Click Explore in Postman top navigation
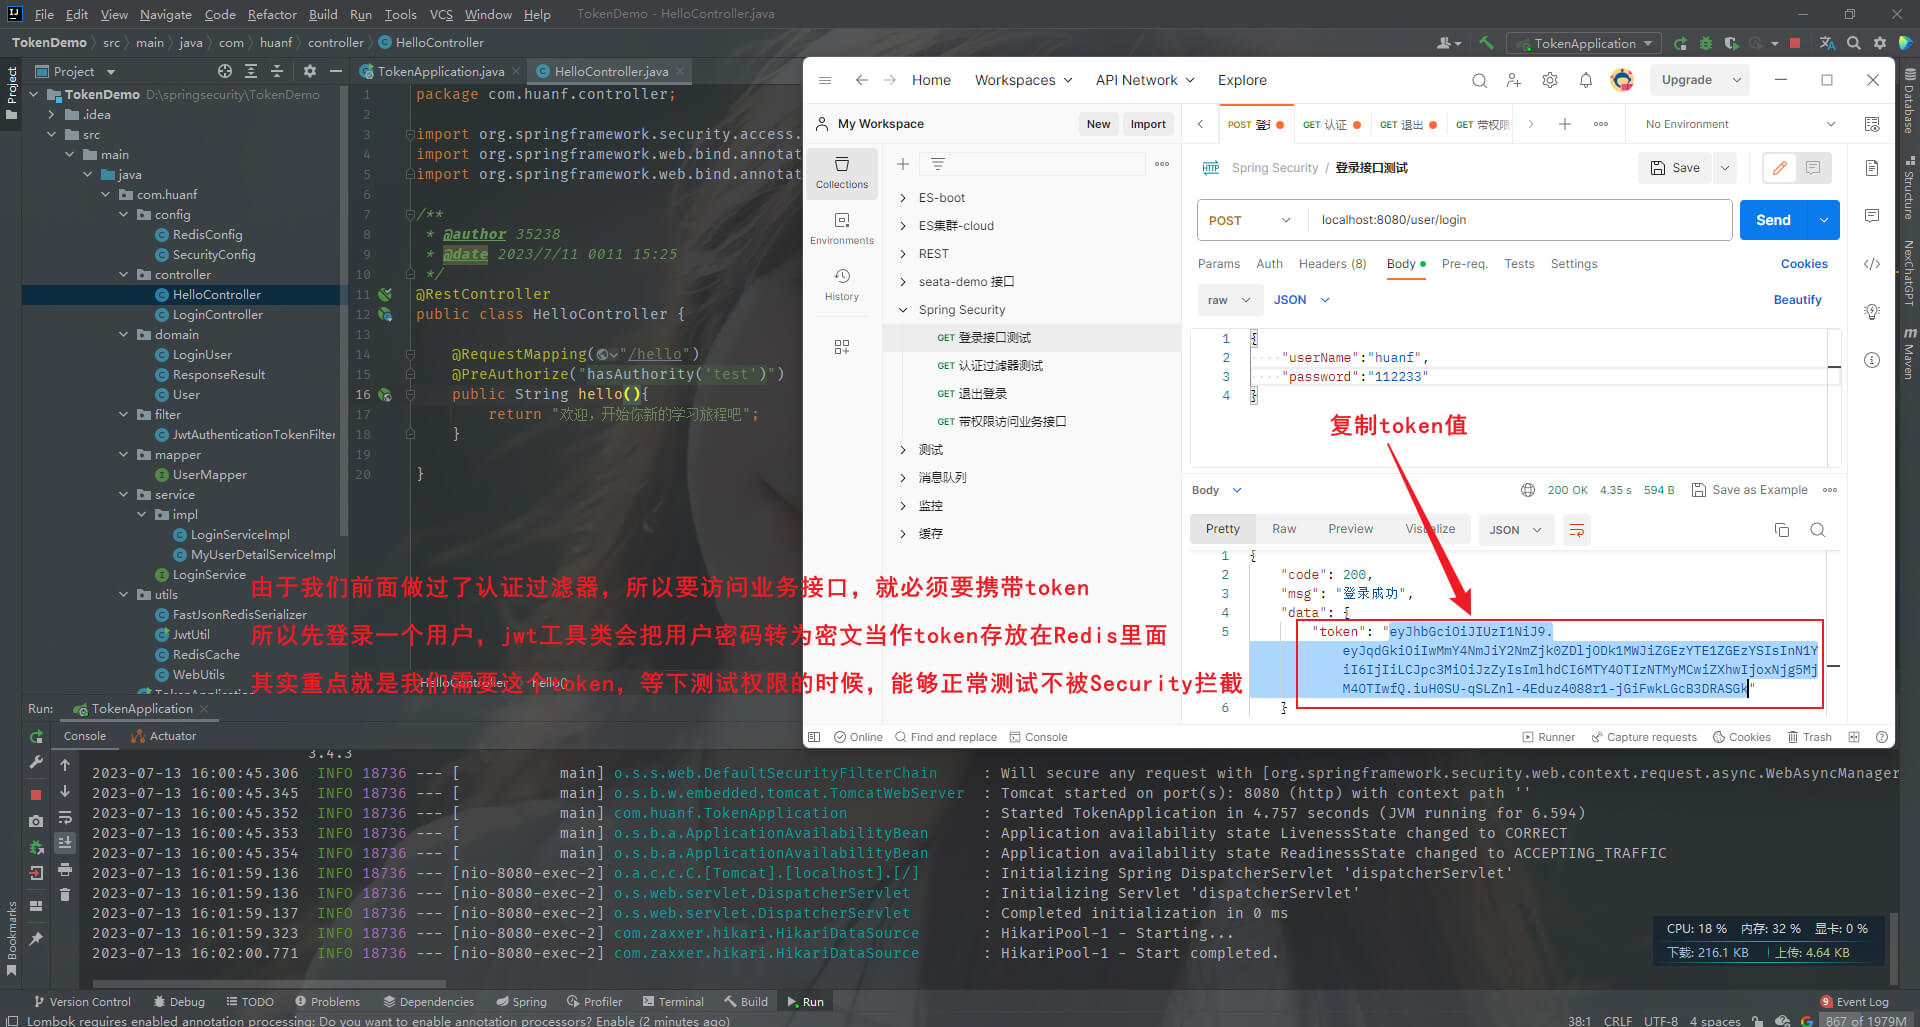Image resolution: width=1920 pixels, height=1027 pixels. point(1242,80)
